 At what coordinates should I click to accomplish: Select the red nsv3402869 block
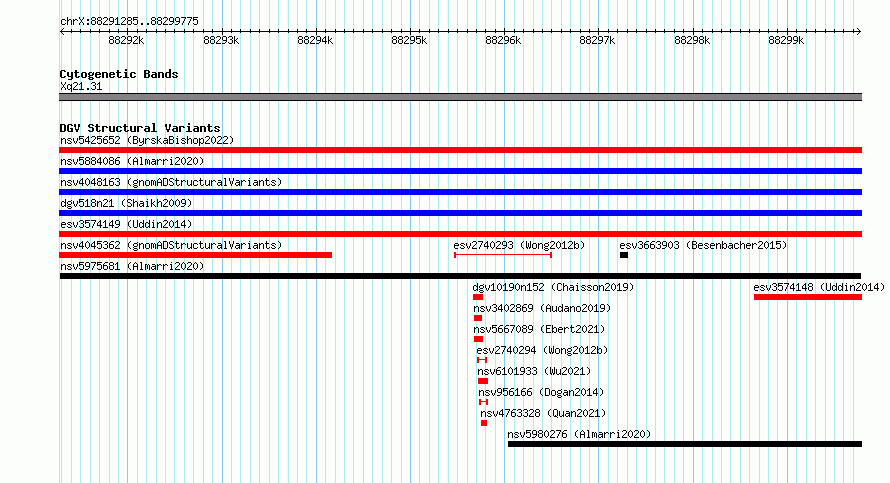pos(478,318)
